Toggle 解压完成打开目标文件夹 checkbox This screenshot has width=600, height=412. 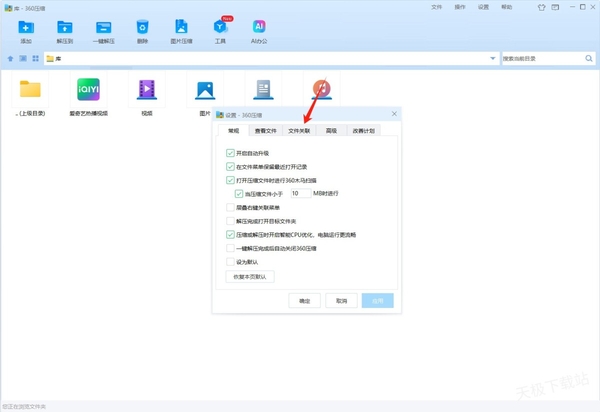[231, 221]
